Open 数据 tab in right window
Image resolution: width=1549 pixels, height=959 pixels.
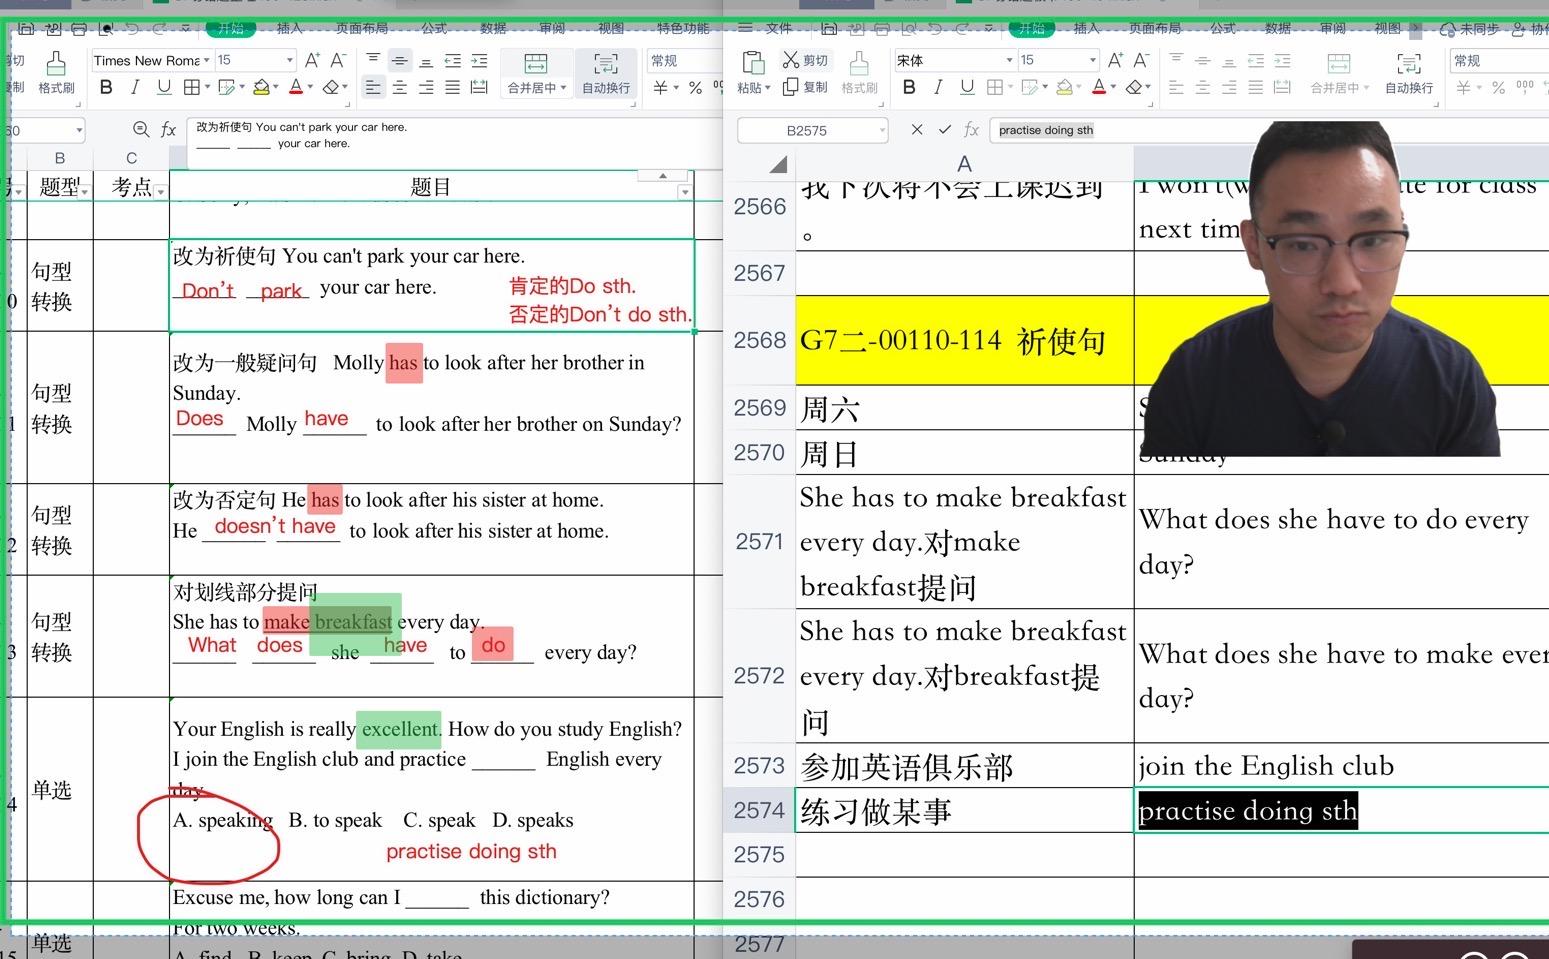tap(1279, 28)
